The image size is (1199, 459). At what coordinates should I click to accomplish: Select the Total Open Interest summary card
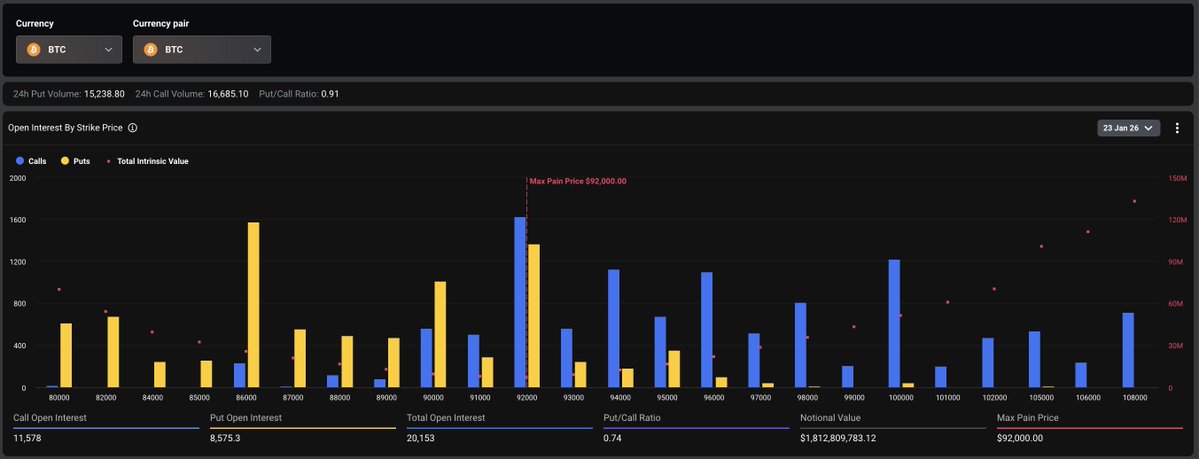pos(499,427)
